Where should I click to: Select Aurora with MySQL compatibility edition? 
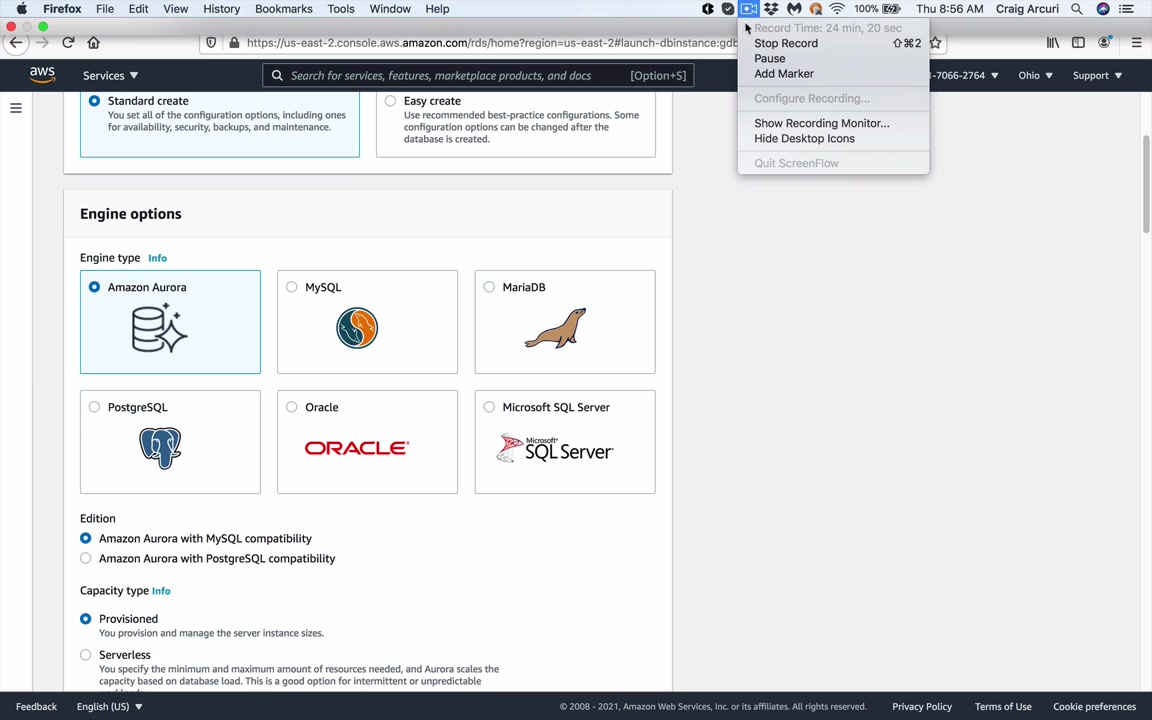(85, 538)
